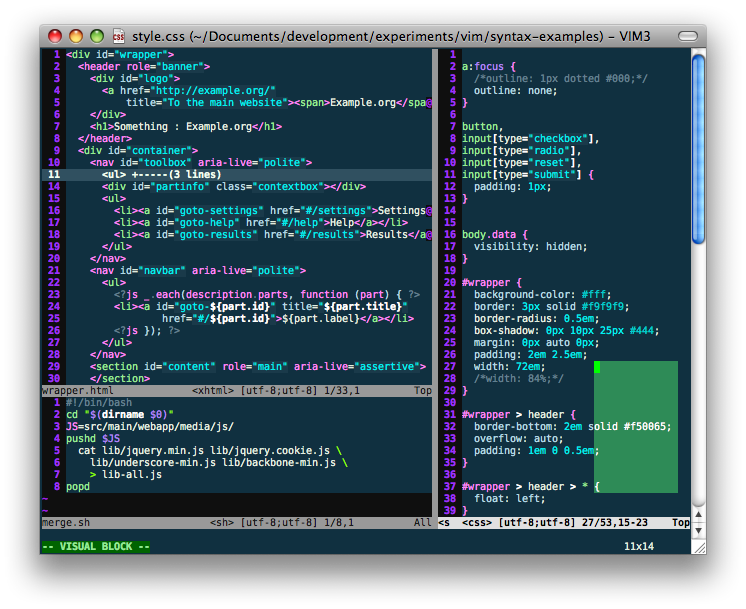Click the toolbar toggle pill button

pos(687,36)
